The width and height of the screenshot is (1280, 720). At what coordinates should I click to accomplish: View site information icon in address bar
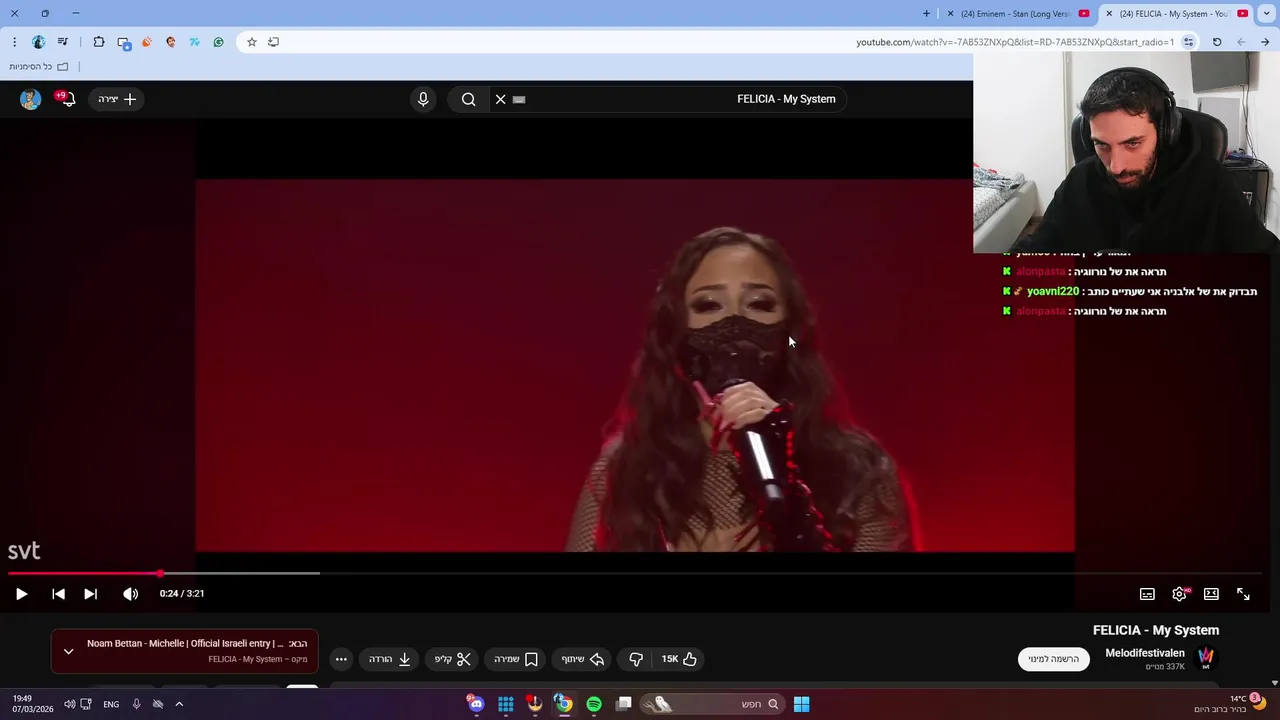coord(1188,42)
